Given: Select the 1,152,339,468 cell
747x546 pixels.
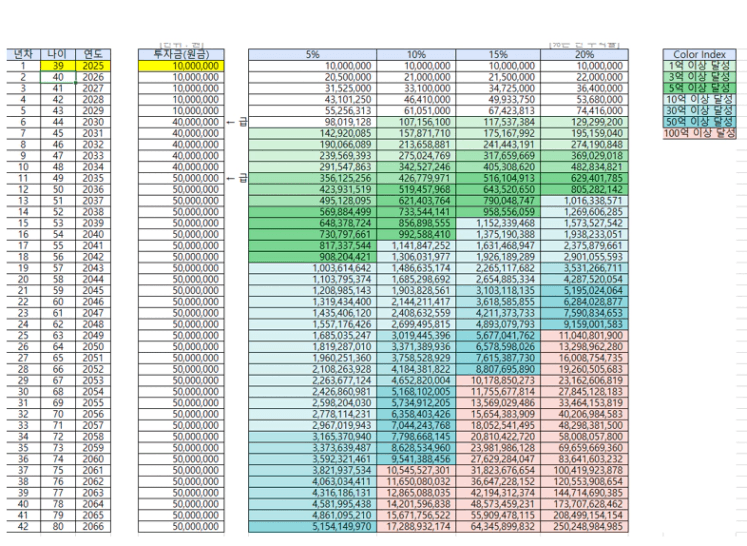Looking at the screenshot, I should coord(498,223).
